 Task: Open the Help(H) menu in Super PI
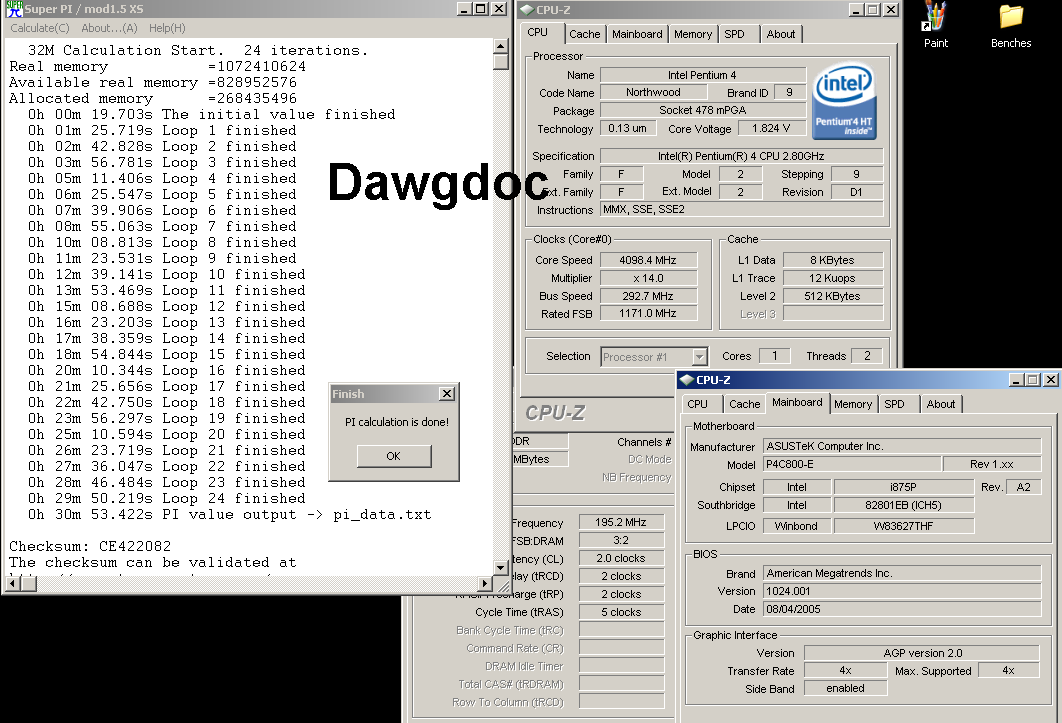pyautogui.click(x=167, y=28)
